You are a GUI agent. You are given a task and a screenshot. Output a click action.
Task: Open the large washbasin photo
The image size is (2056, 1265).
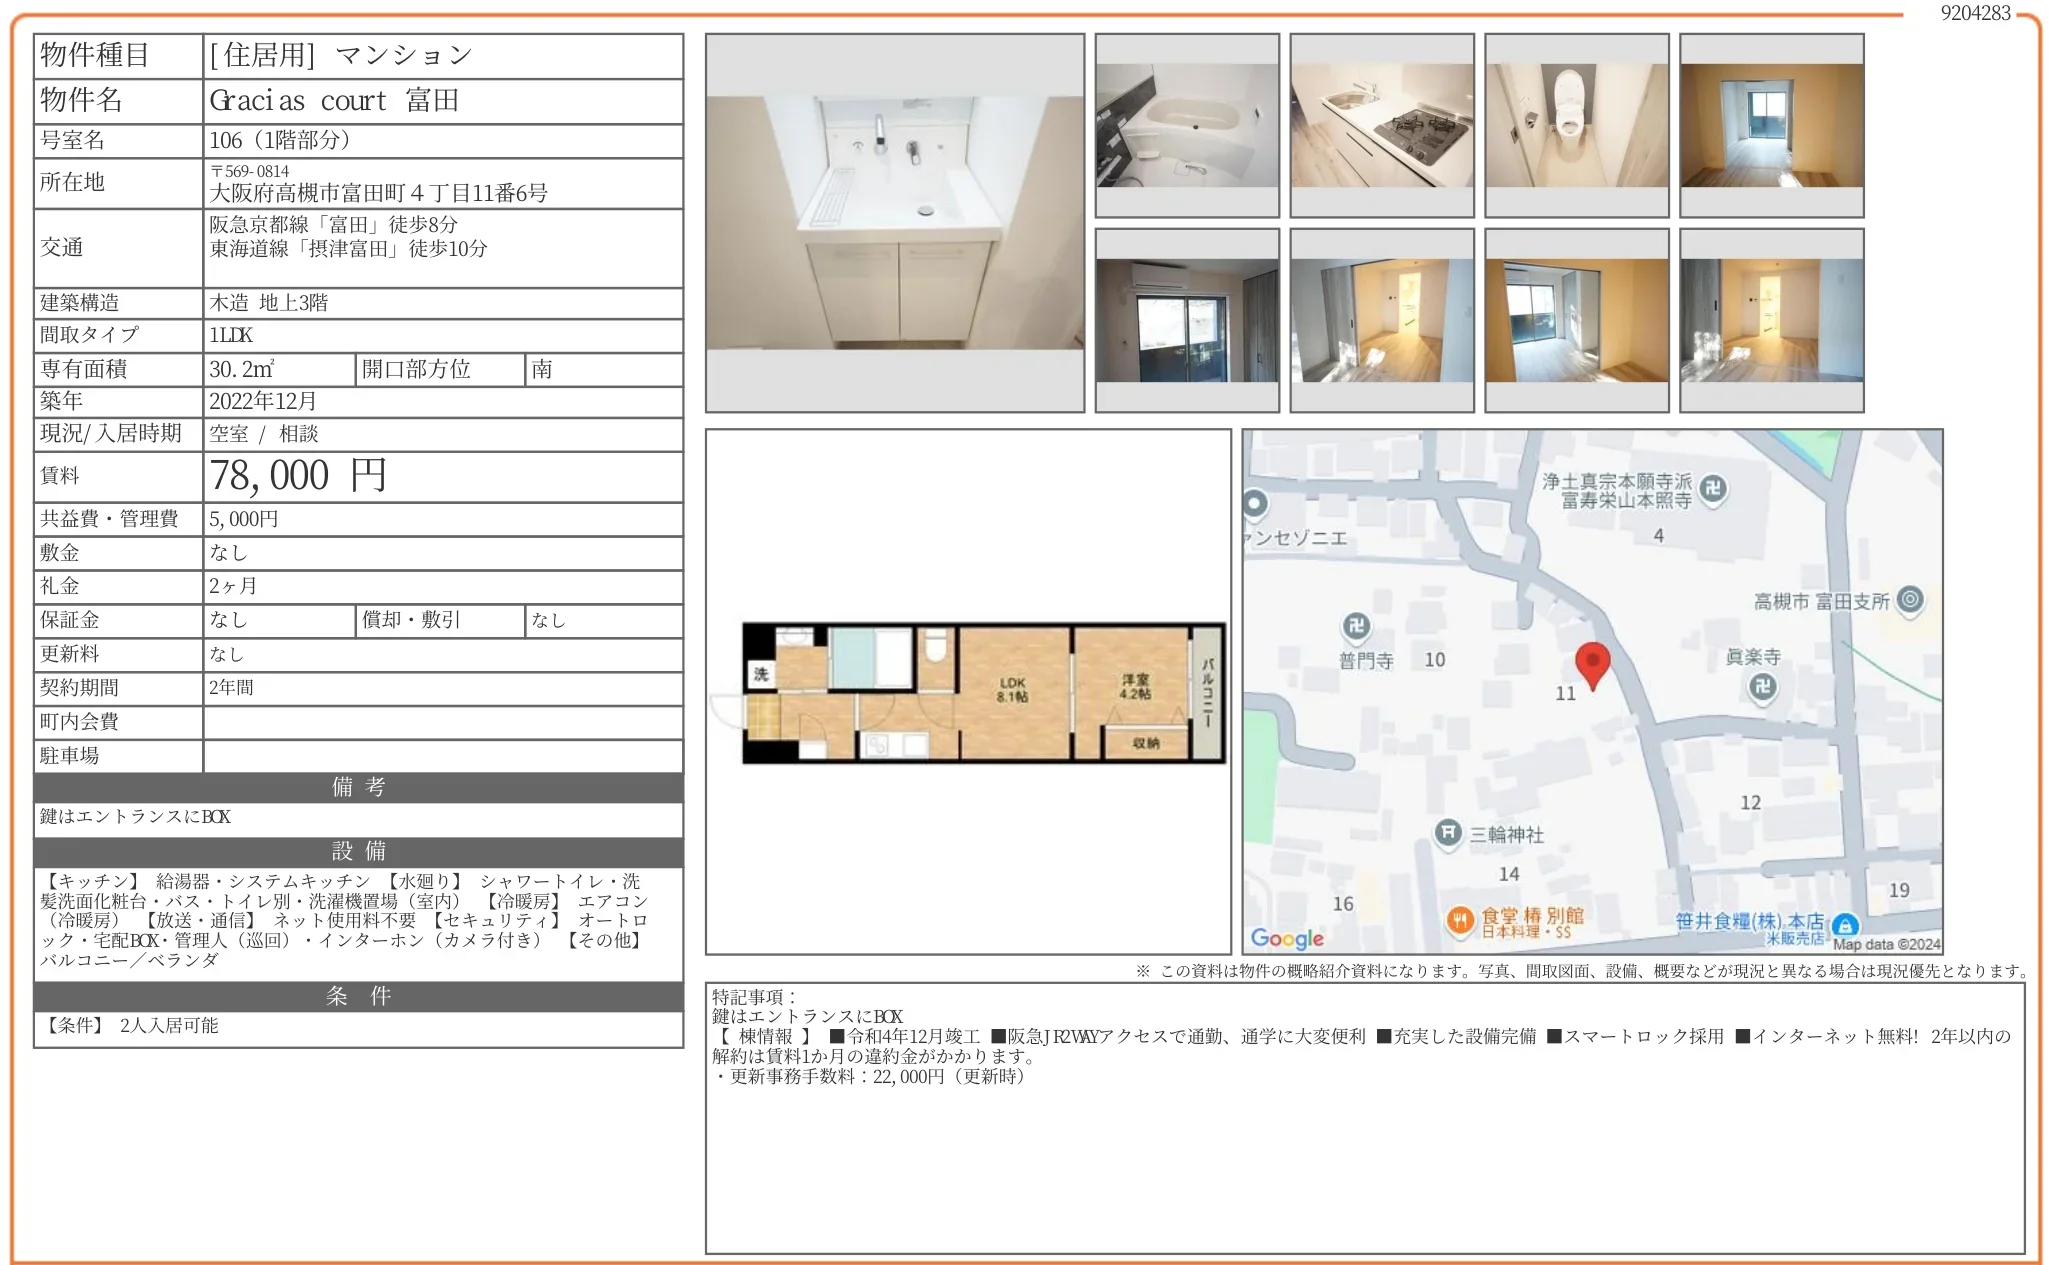pyautogui.click(x=894, y=222)
